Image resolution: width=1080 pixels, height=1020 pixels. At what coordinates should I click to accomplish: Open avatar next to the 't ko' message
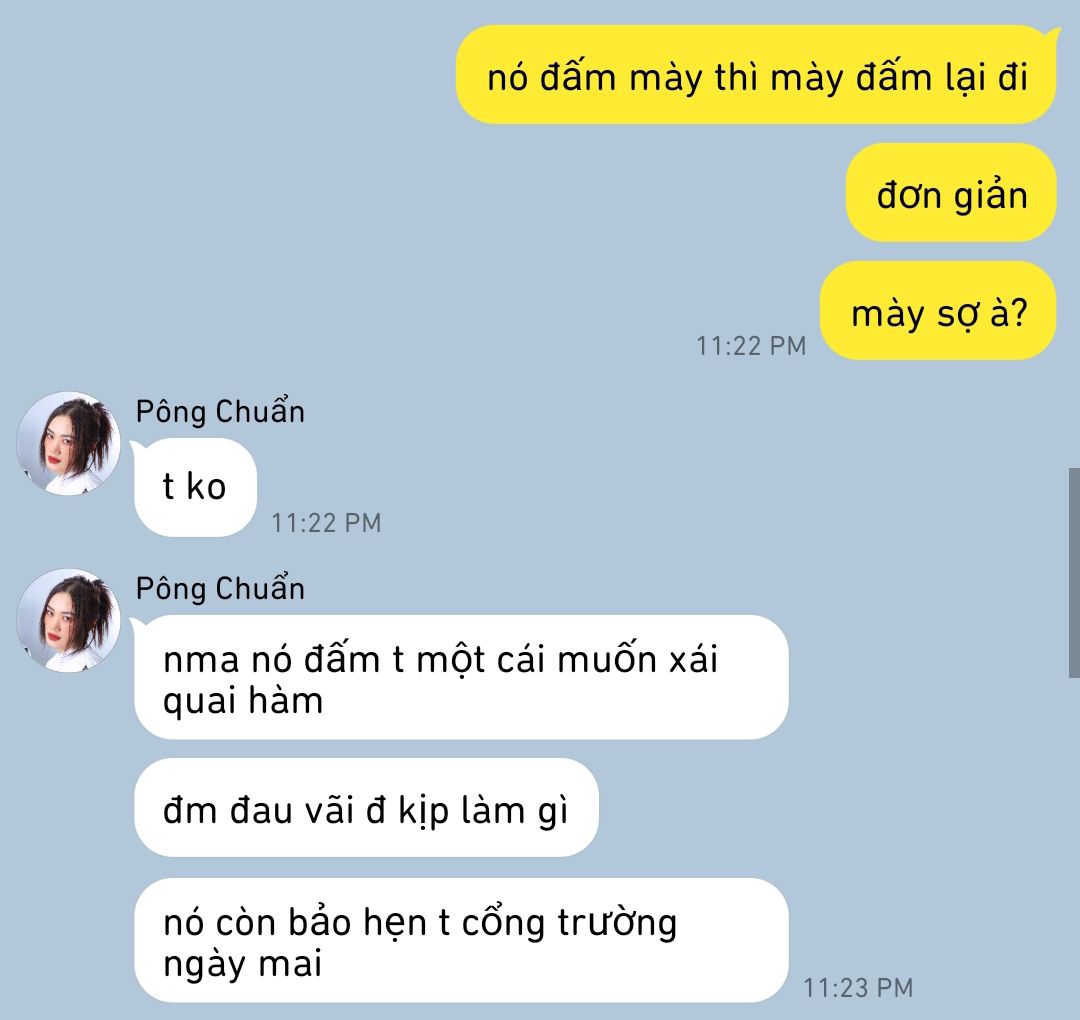[68, 443]
